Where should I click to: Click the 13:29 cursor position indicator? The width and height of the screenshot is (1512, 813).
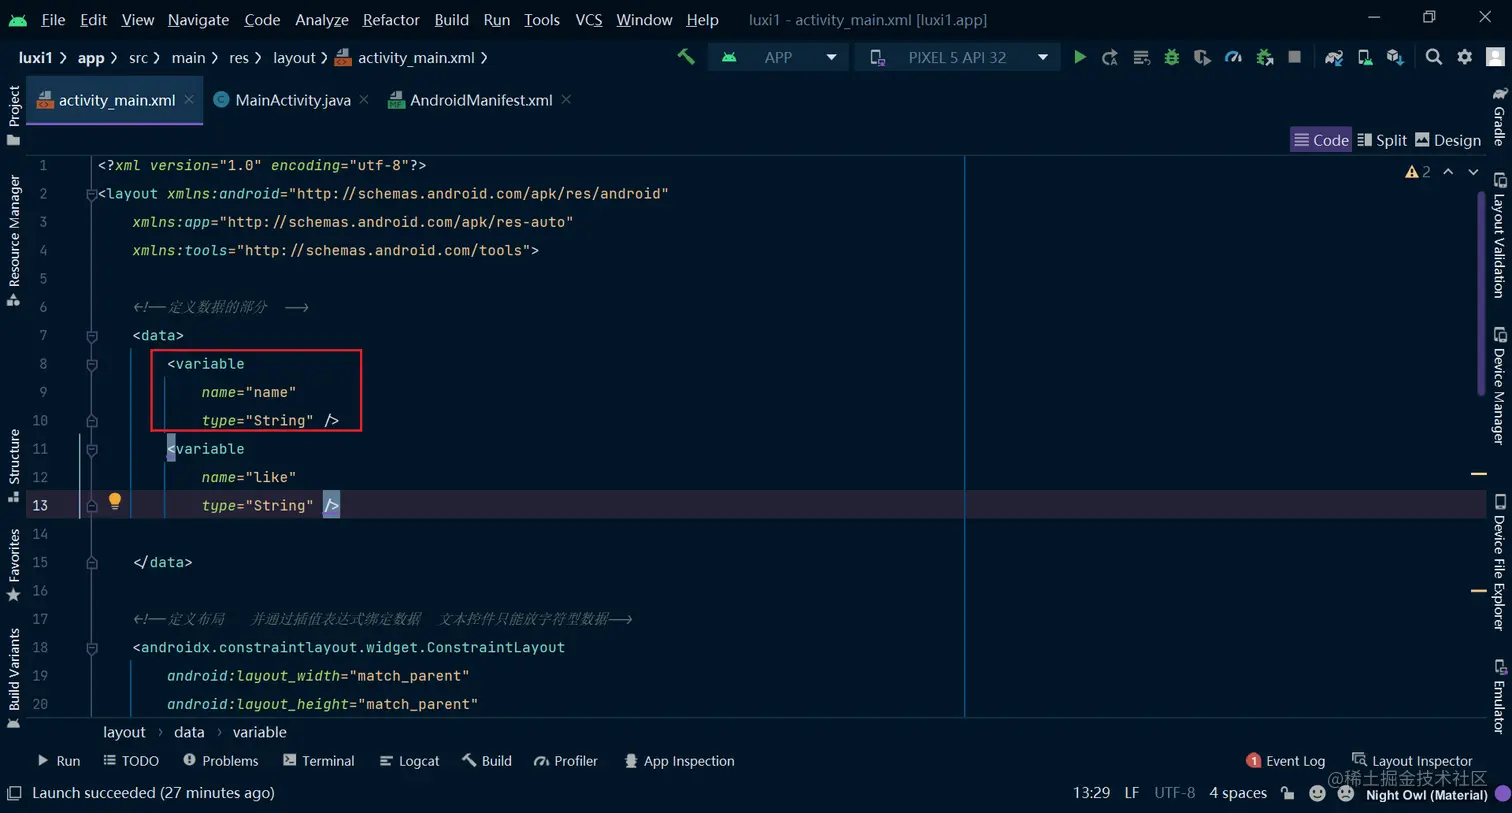(x=1091, y=793)
